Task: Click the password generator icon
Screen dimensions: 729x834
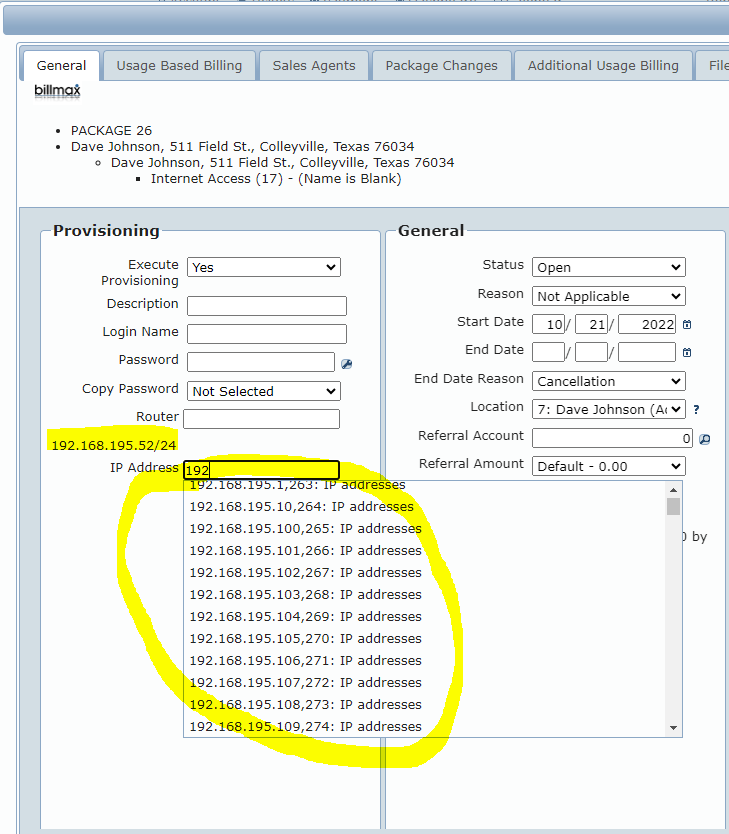Action: pyautogui.click(x=347, y=364)
